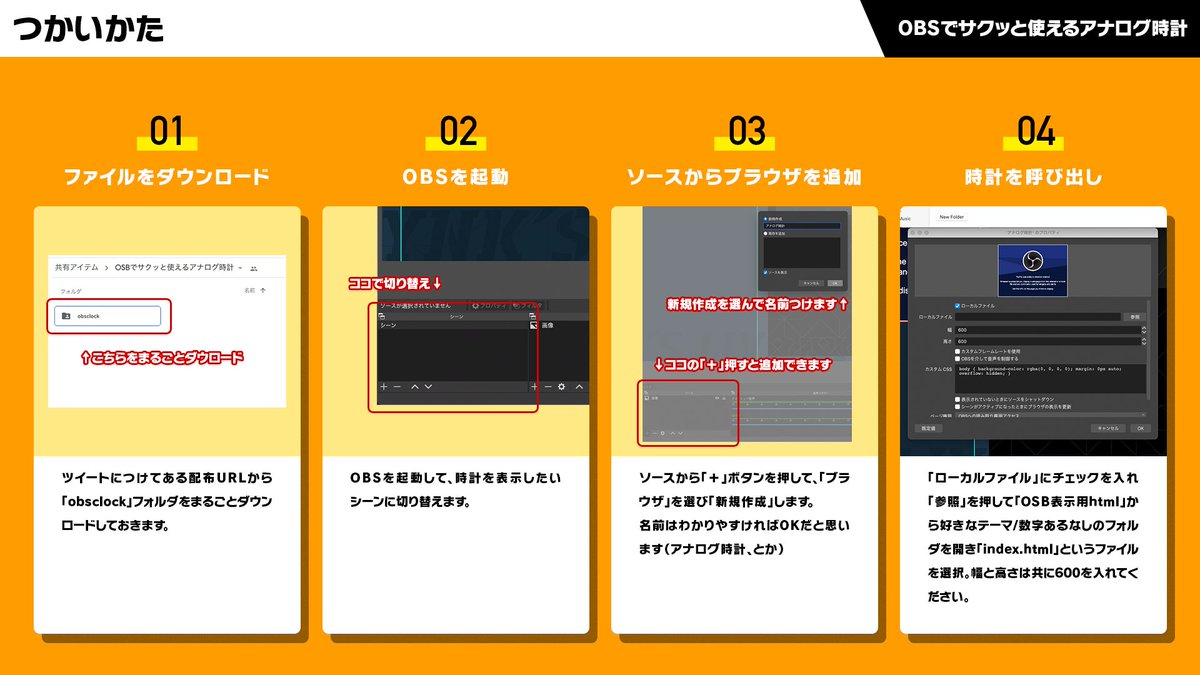The height and width of the screenshot is (675, 1200).
Task: Add a scene with the scenes panel plus icon
Action: [384, 387]
